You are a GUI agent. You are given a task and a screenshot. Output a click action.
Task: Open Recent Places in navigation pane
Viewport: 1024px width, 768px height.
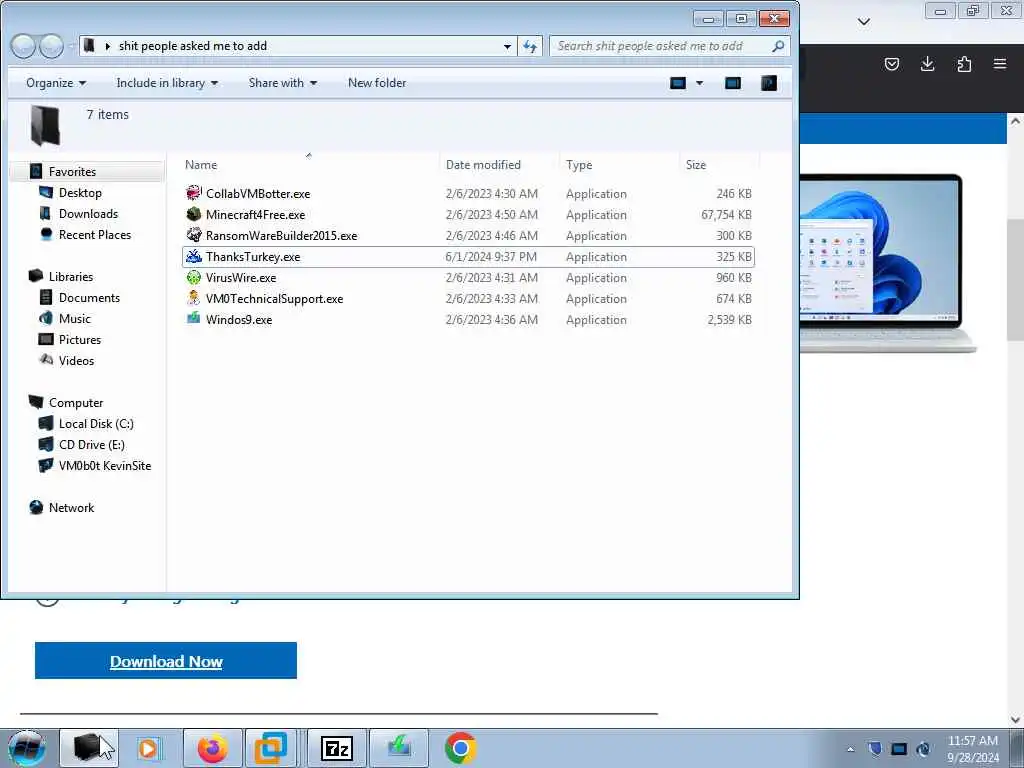[95, 234]
